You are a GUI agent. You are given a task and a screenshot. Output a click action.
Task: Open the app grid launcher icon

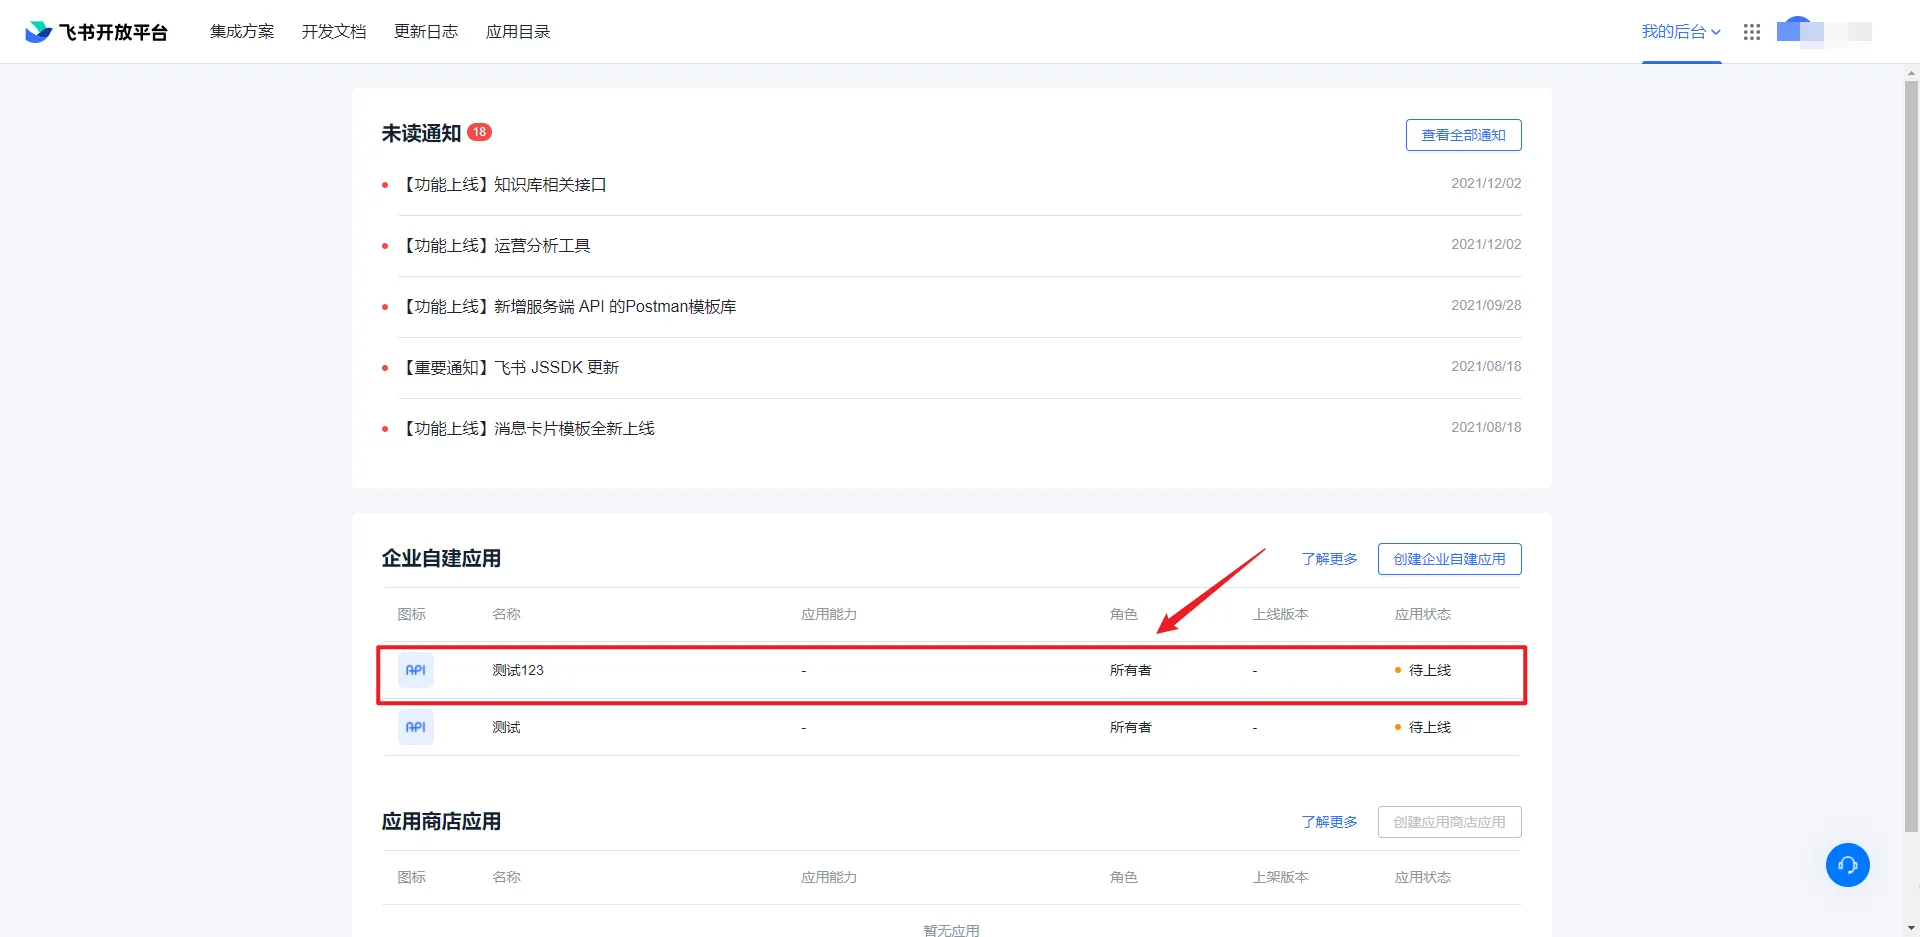pos(1751,32)
